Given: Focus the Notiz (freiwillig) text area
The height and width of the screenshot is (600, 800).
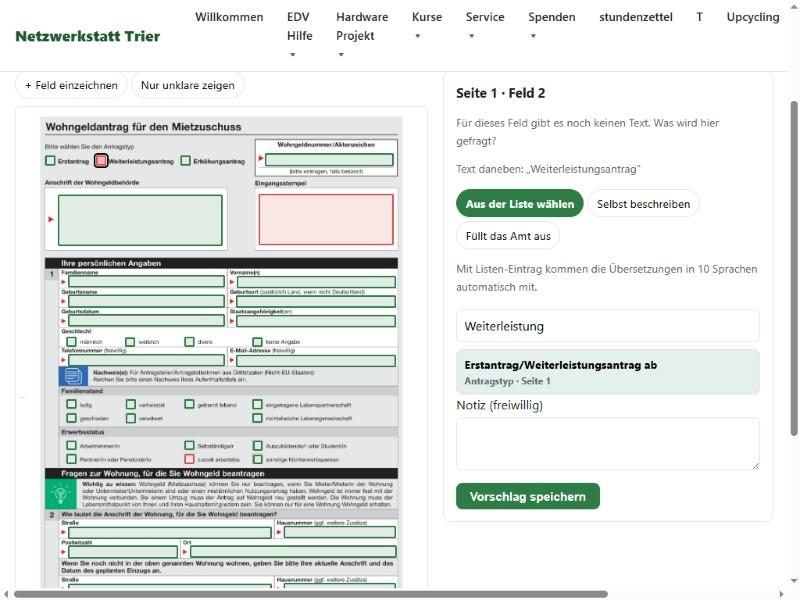Looking at the screenshot, I should point(608,444).
